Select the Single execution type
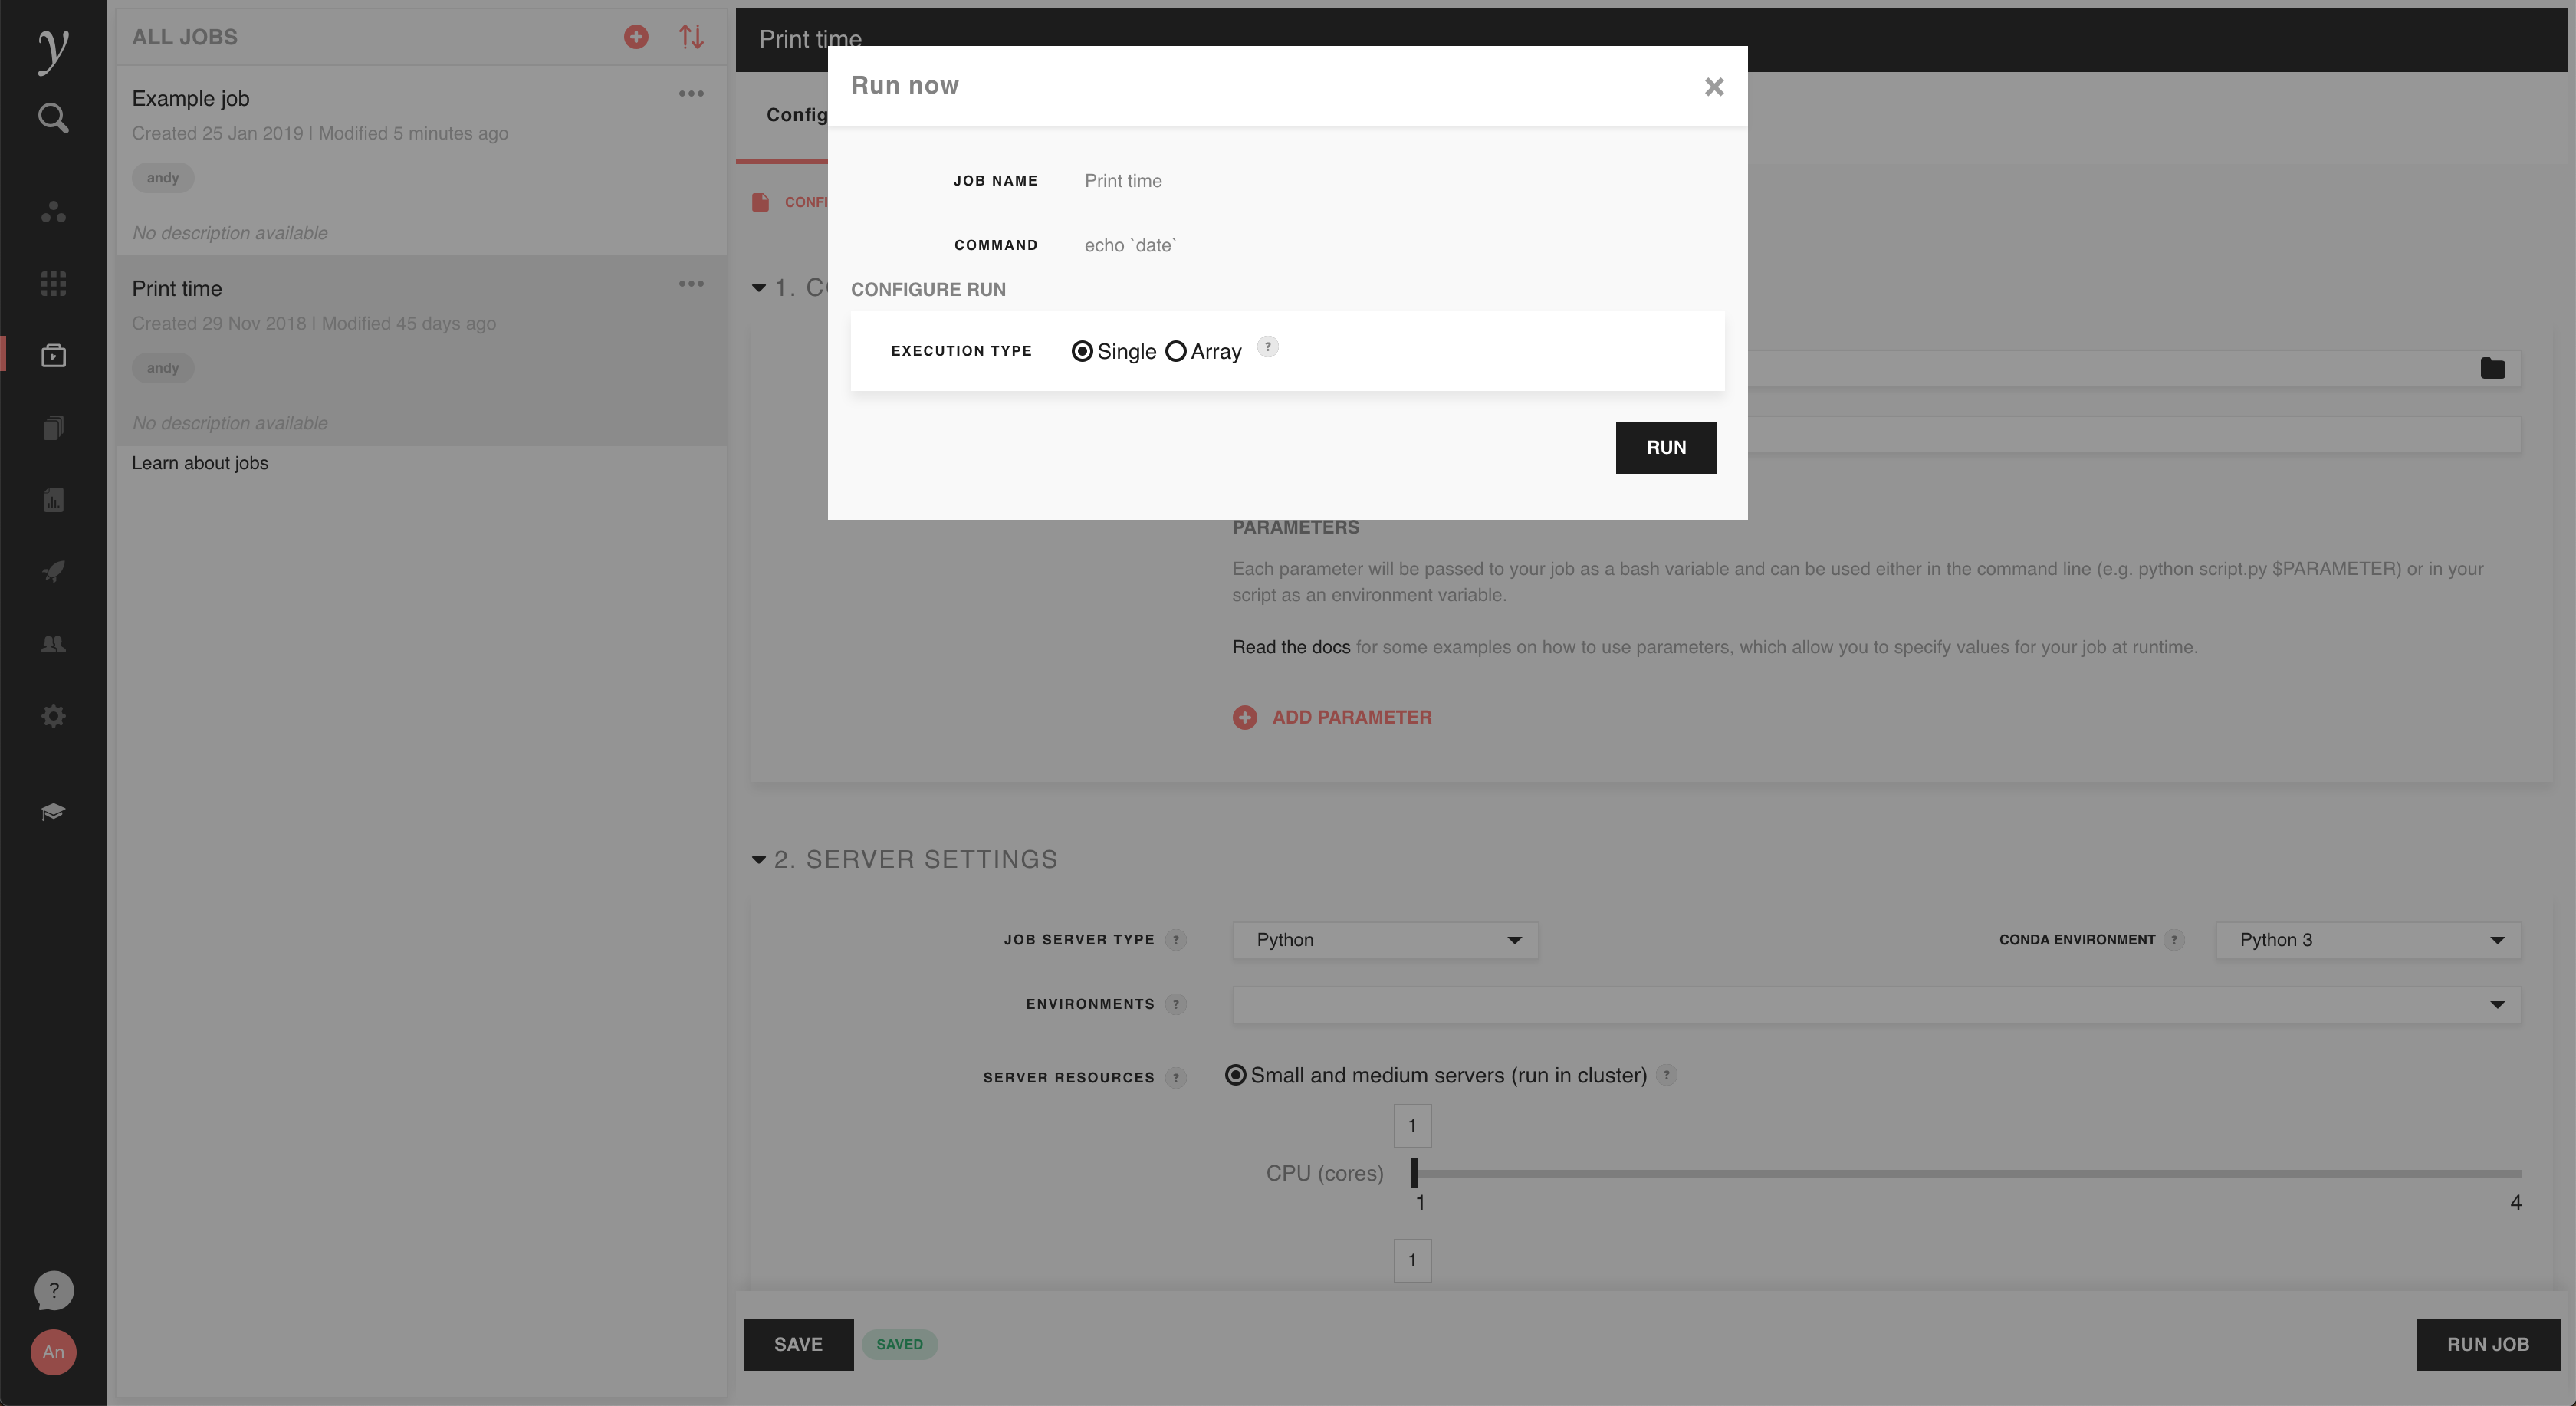Screen dimensions: 2576x1406 coord(1082,351)
